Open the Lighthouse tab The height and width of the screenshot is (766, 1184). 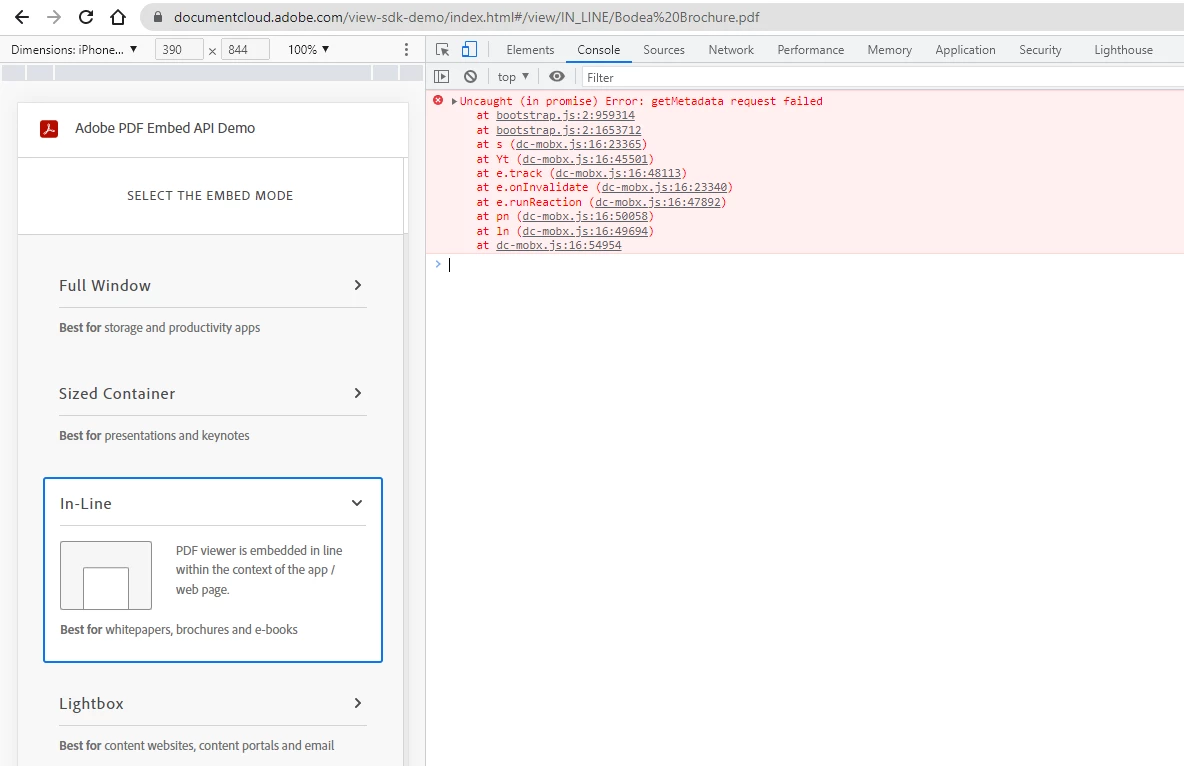1124,50
